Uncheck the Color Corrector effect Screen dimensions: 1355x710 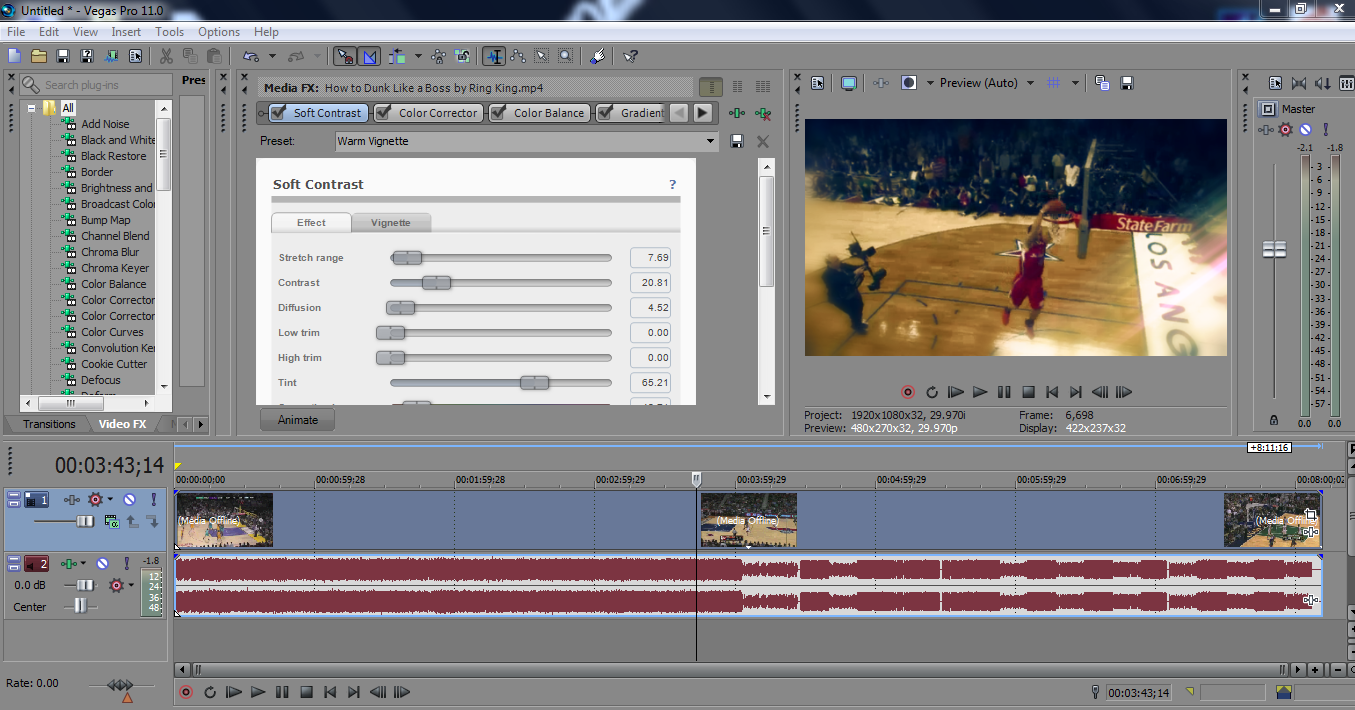(383, 113)
